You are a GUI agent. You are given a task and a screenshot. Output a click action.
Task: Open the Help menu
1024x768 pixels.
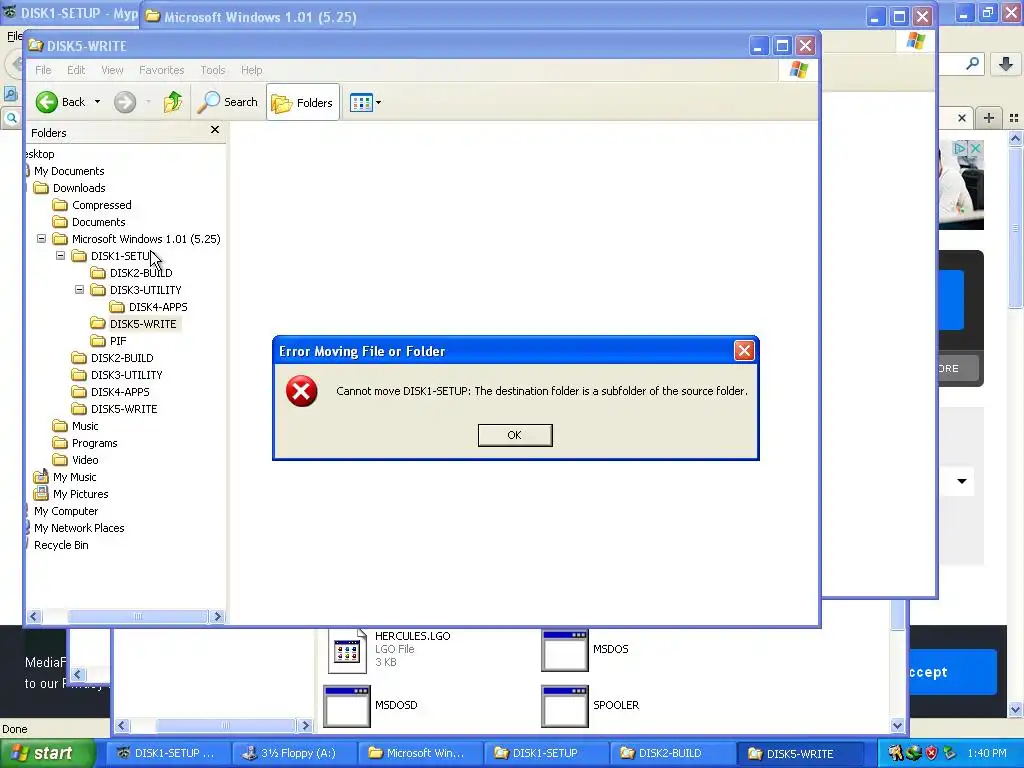[251, 70]
